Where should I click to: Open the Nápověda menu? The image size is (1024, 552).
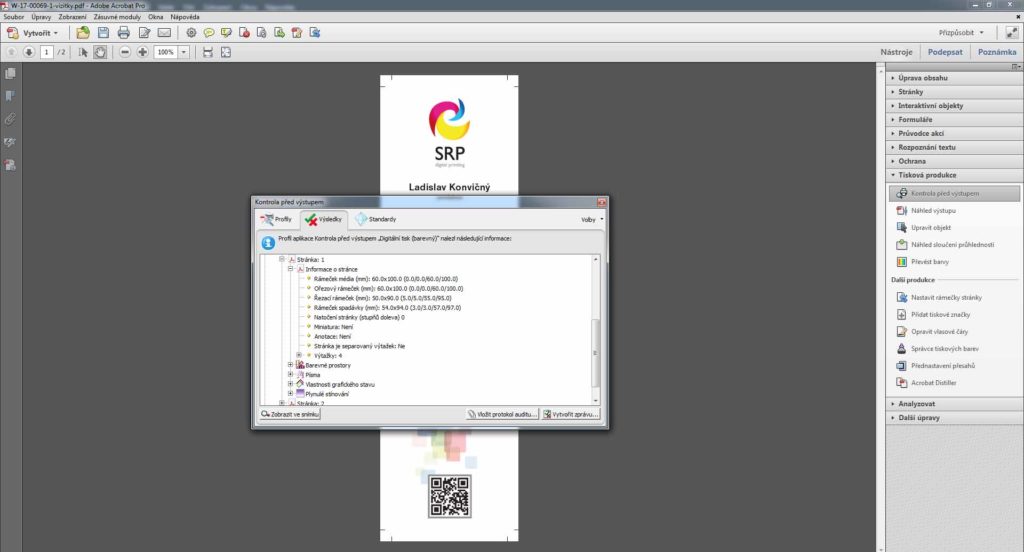185,17
